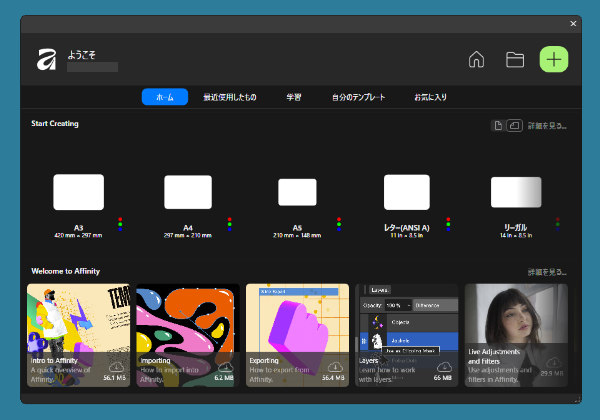Set landscape orientation page icon
600x420 pixels.
[515, 125]
